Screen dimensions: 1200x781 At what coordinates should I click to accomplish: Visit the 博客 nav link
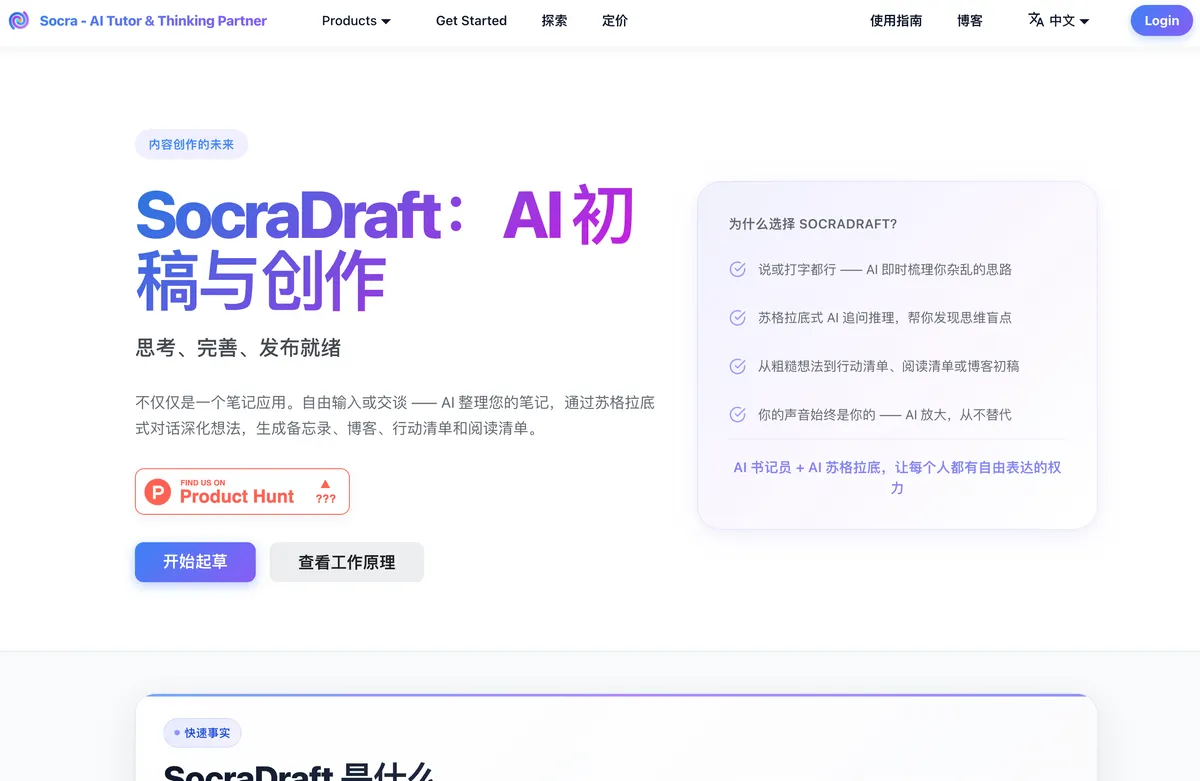(x=970, y=20)
